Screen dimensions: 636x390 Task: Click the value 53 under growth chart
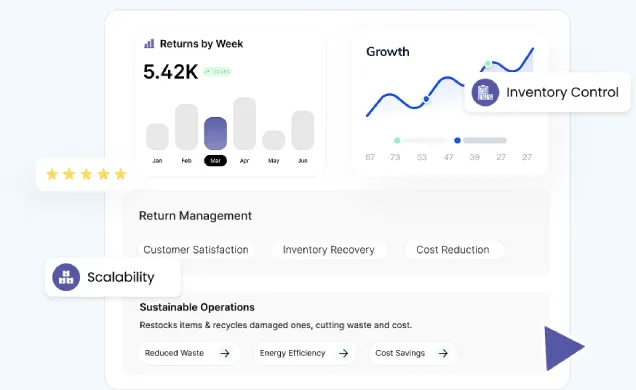click(x=422, y=157)
